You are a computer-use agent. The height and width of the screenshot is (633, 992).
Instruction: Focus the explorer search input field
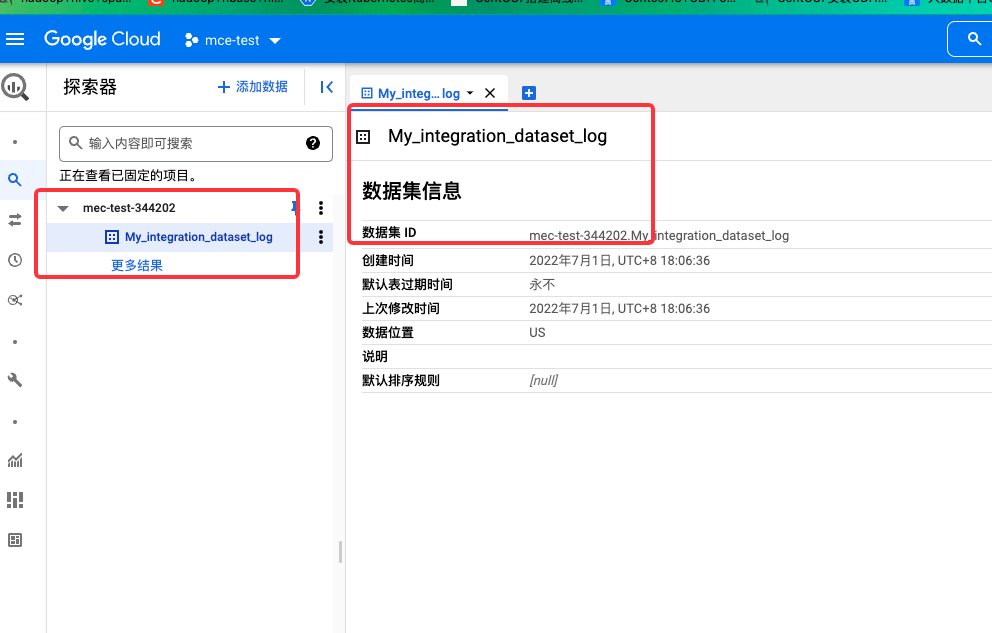[x=196, y=144]
